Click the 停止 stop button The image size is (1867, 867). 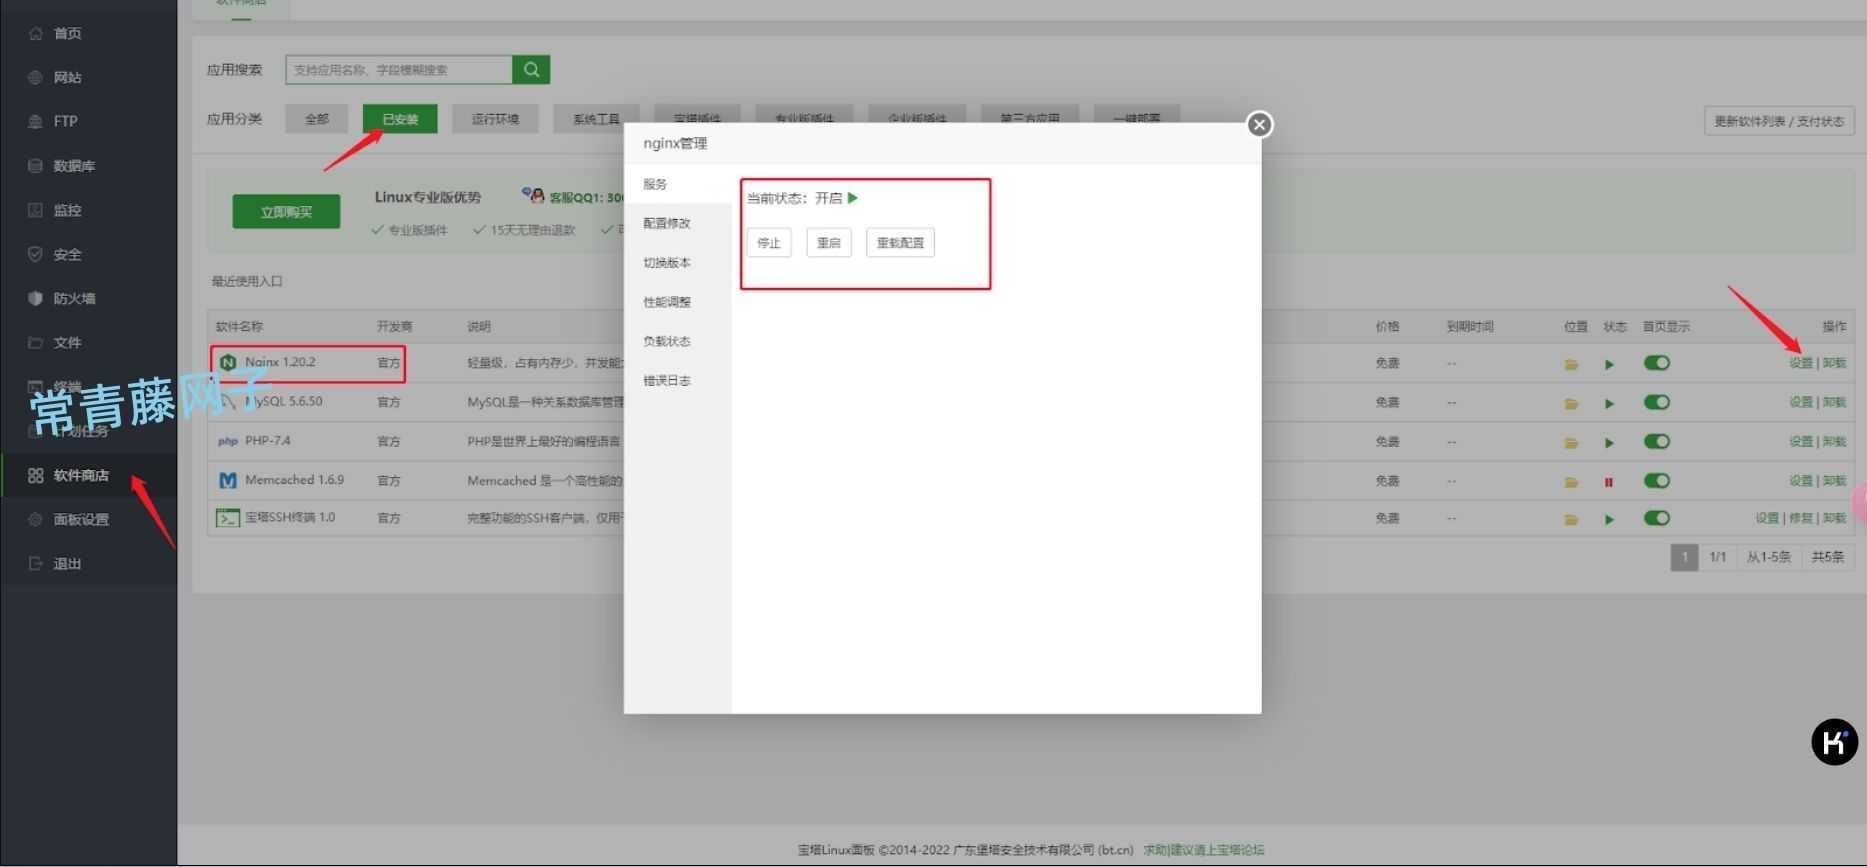[769, 243]
